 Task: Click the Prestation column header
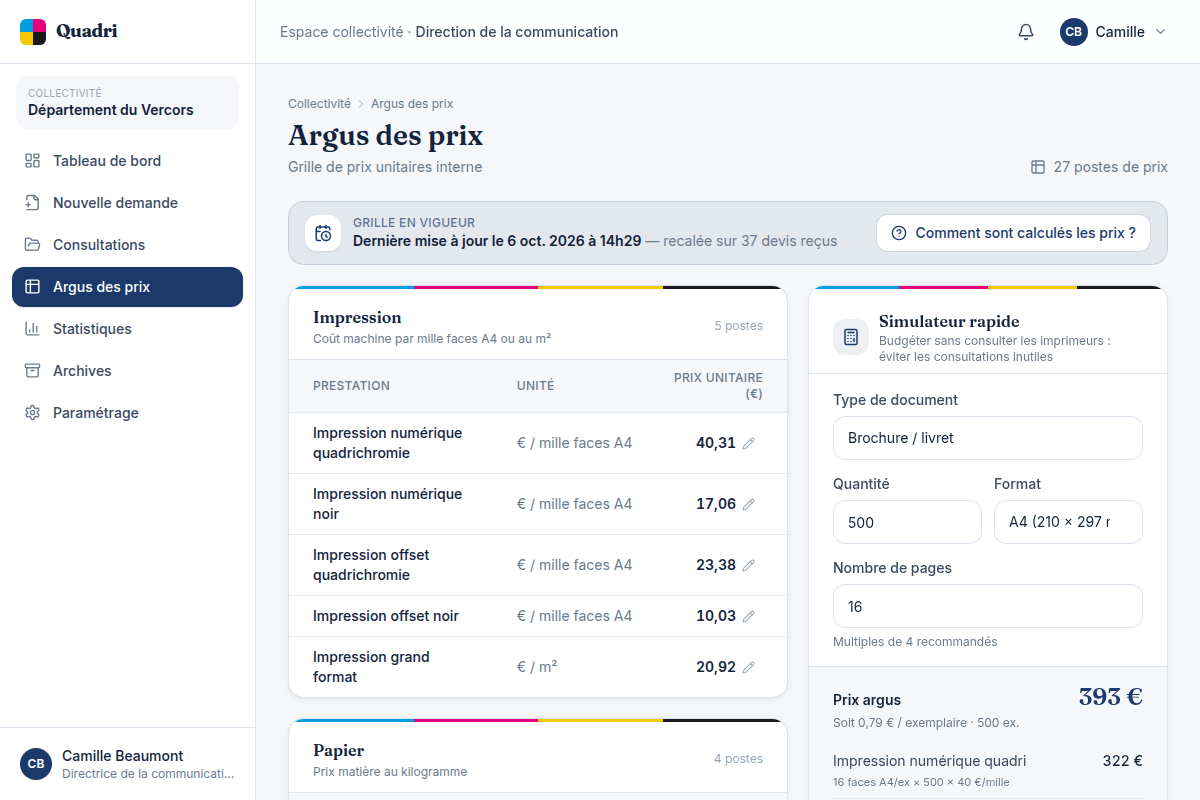[x=351, y=386]
